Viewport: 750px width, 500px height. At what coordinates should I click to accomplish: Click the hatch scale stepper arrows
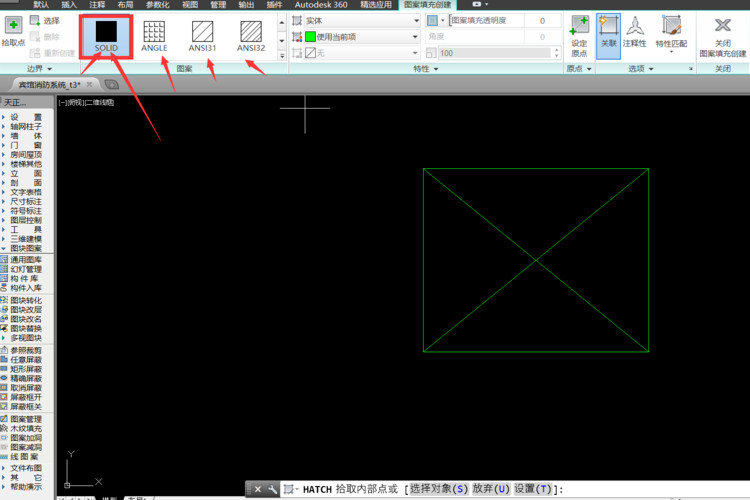click(556, 53)
